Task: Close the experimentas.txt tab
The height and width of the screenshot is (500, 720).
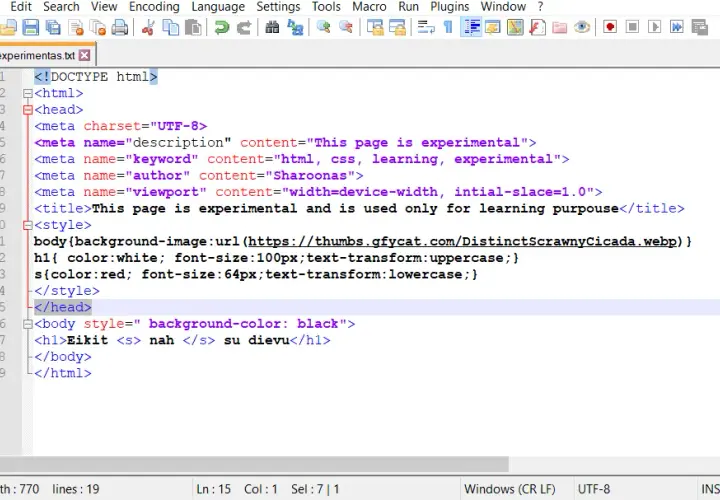Action: coord(84,56)
